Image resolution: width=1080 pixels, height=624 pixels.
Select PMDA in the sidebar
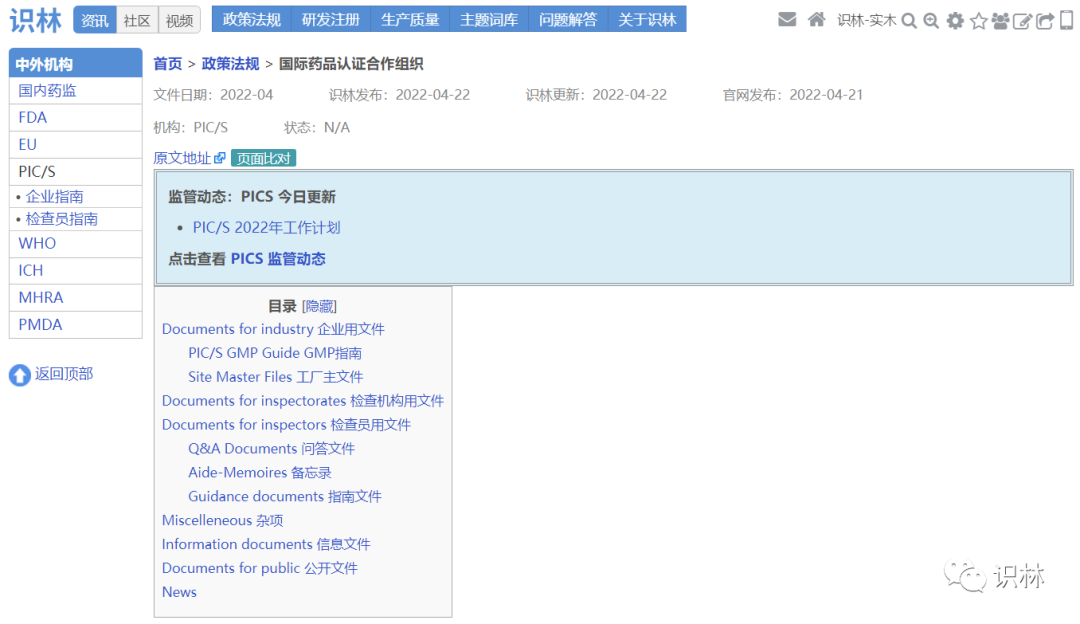[76, 324]
